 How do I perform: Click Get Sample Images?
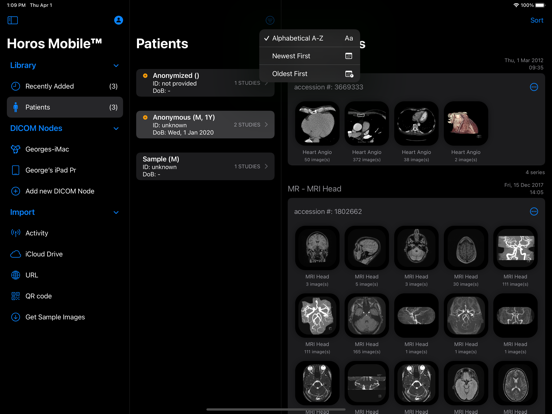click(65, 317)
